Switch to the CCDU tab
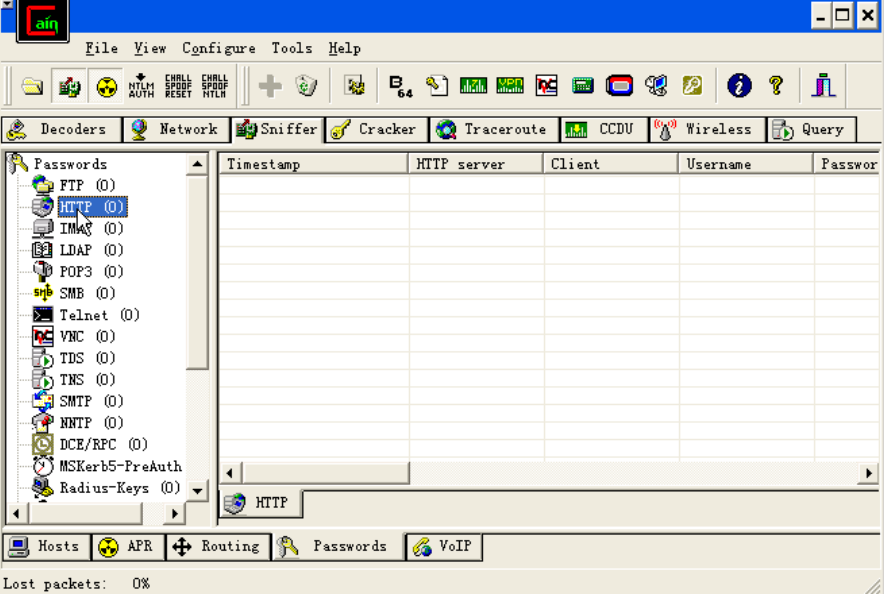 tap(604, 130)
